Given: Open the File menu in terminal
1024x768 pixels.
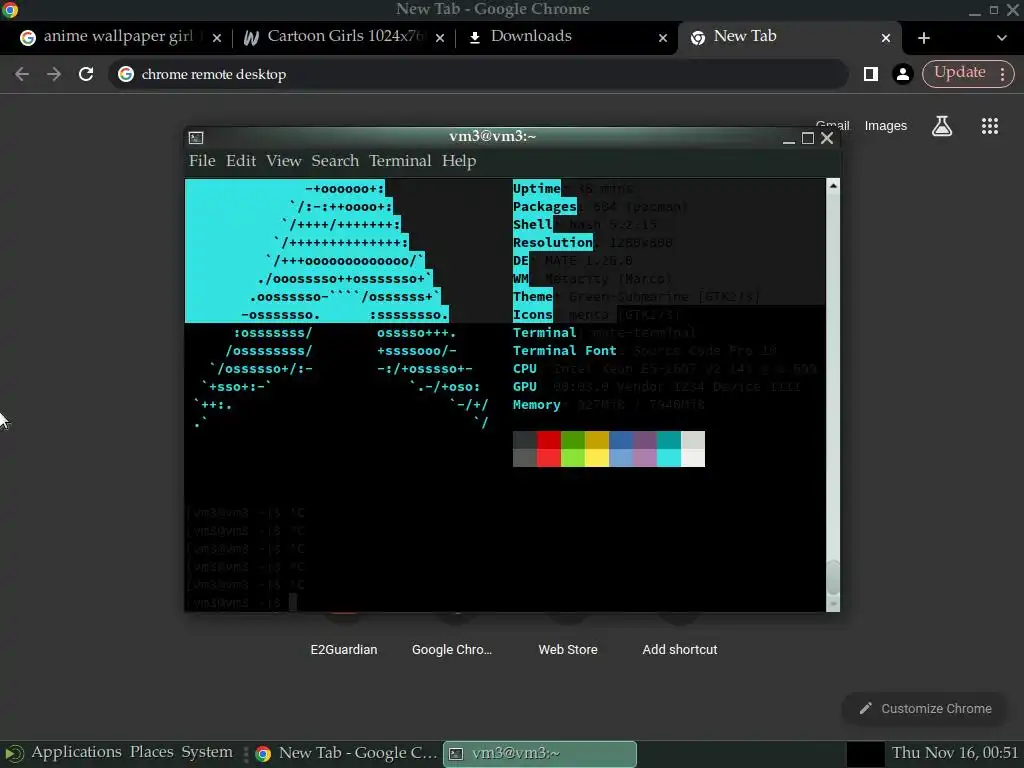Looking at the screenshot, I should 202,161.
